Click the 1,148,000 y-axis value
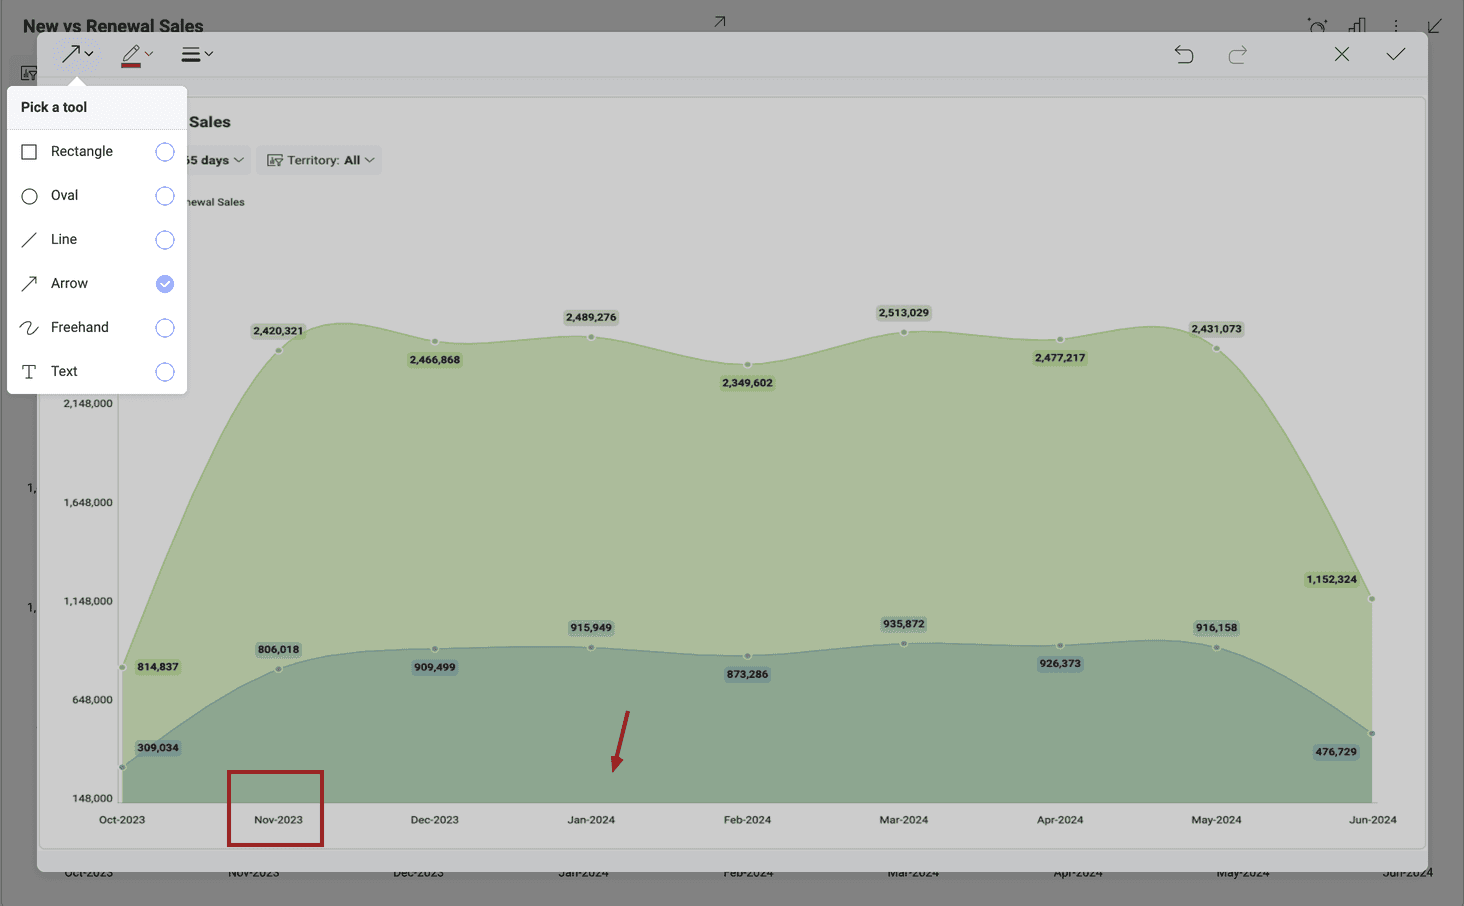 point(88,602)
